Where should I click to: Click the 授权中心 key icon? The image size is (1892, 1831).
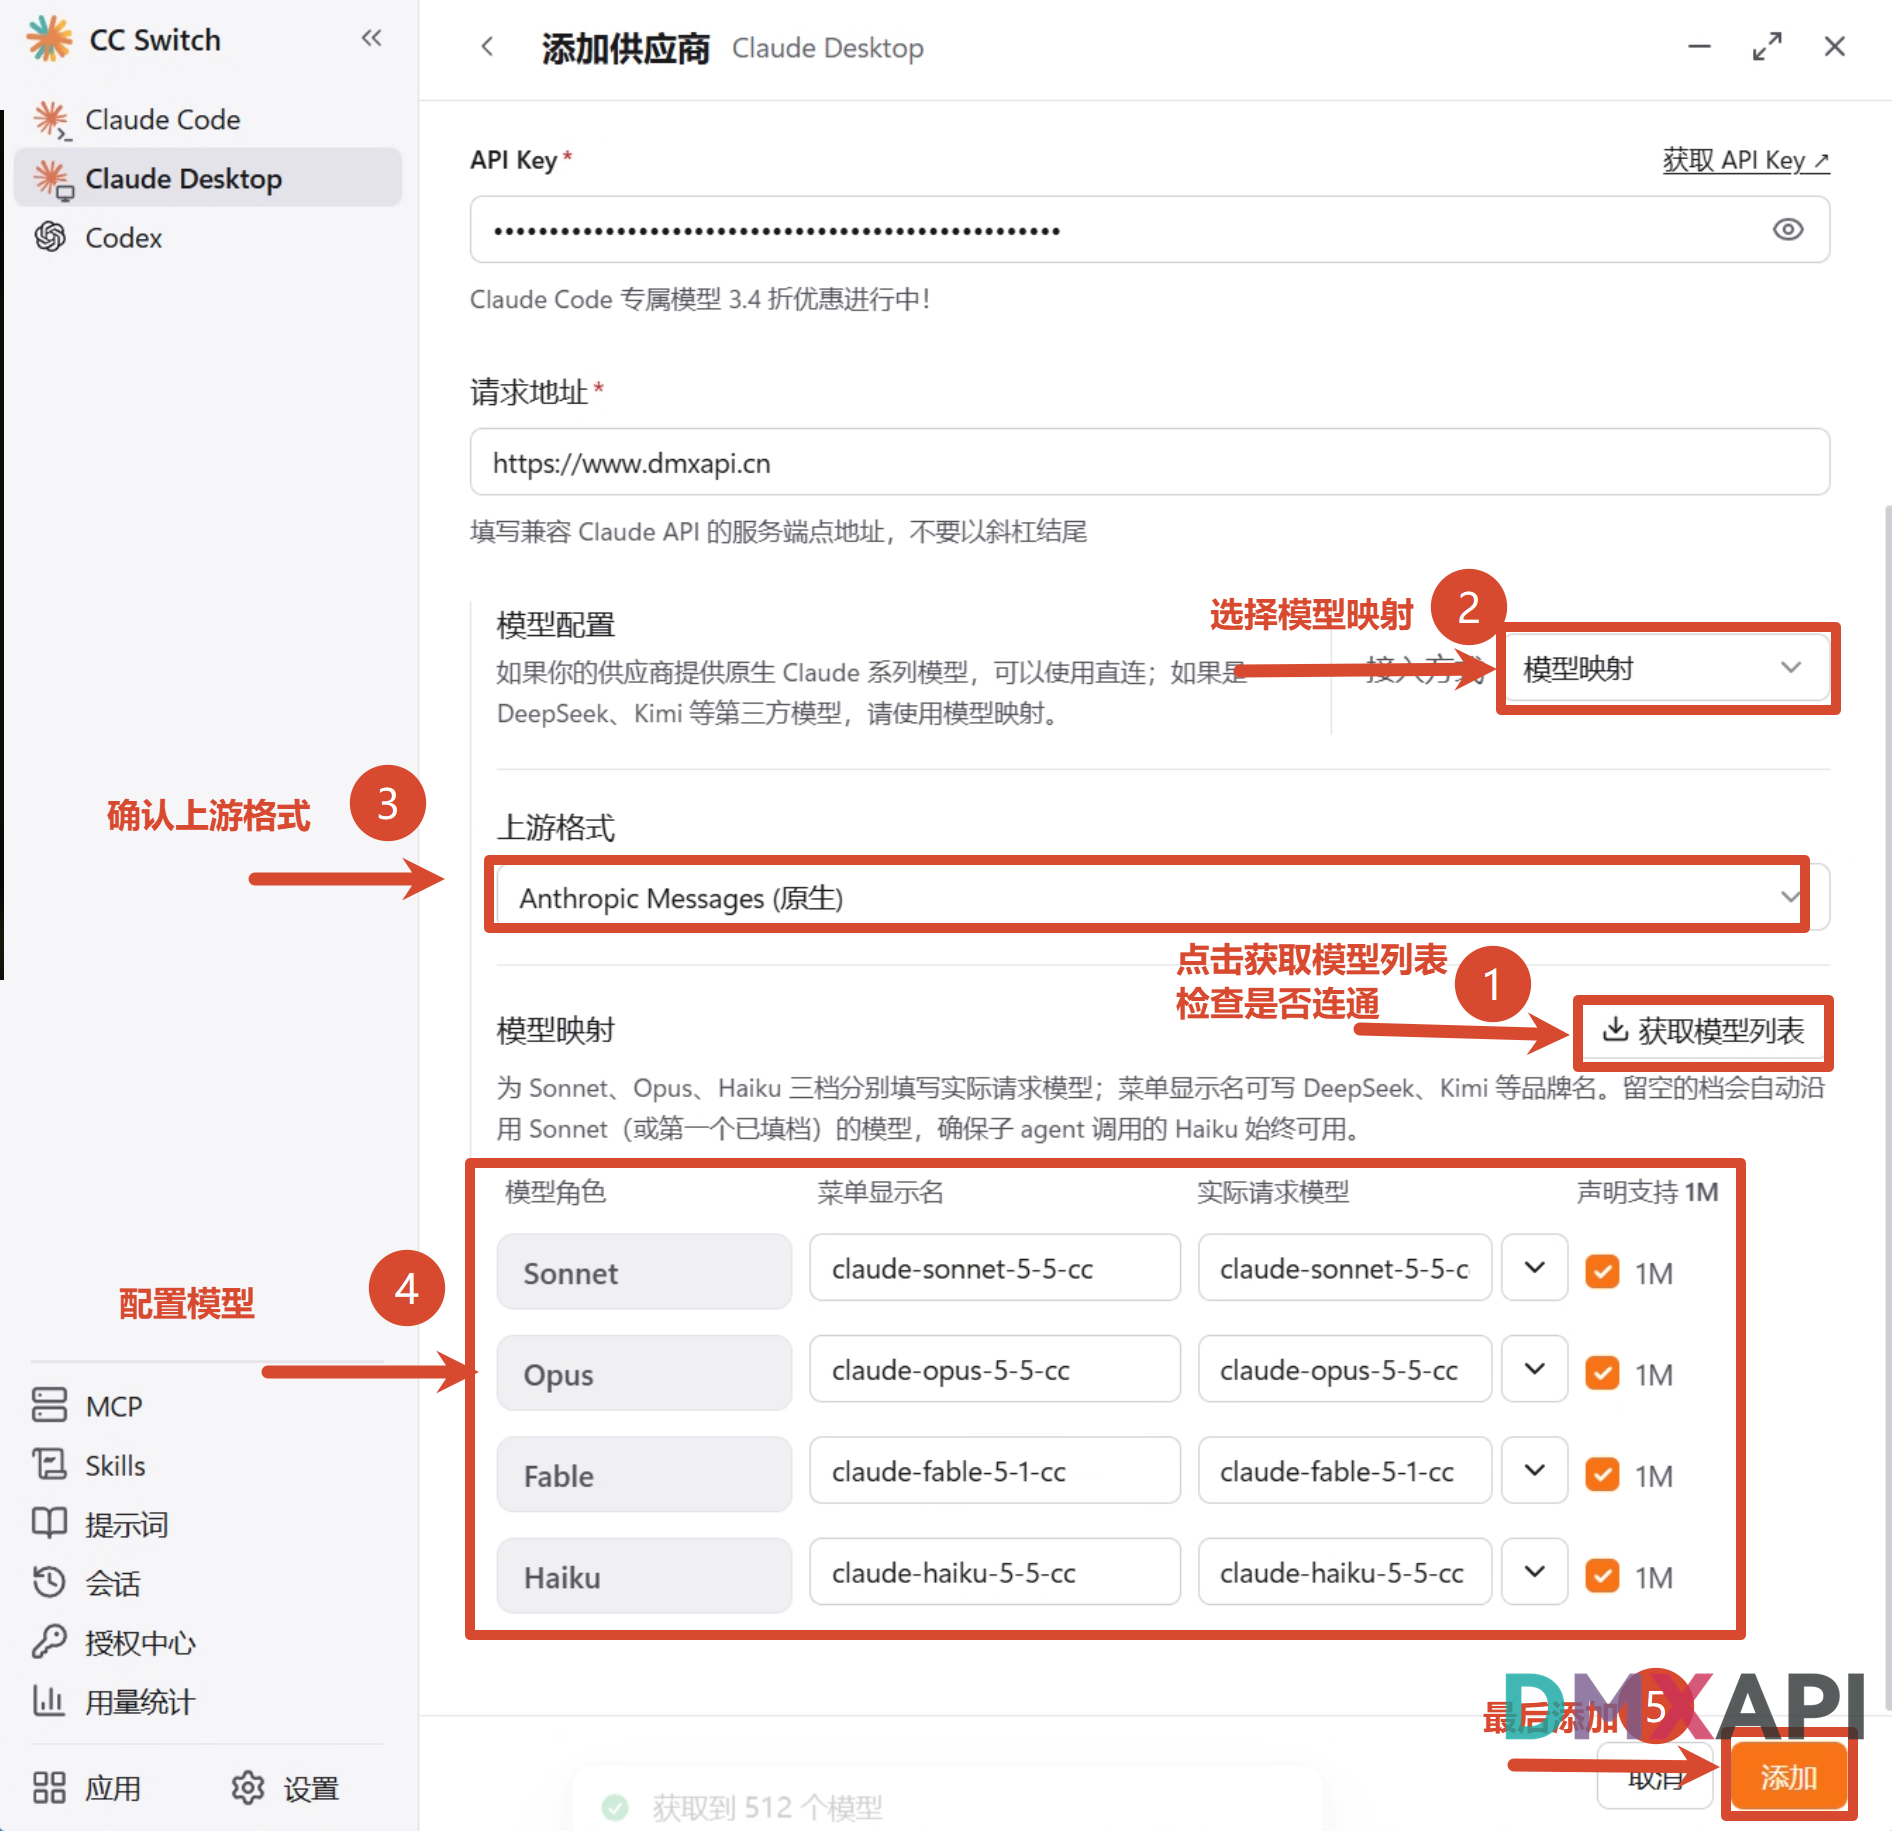(x=50, y=1641)
